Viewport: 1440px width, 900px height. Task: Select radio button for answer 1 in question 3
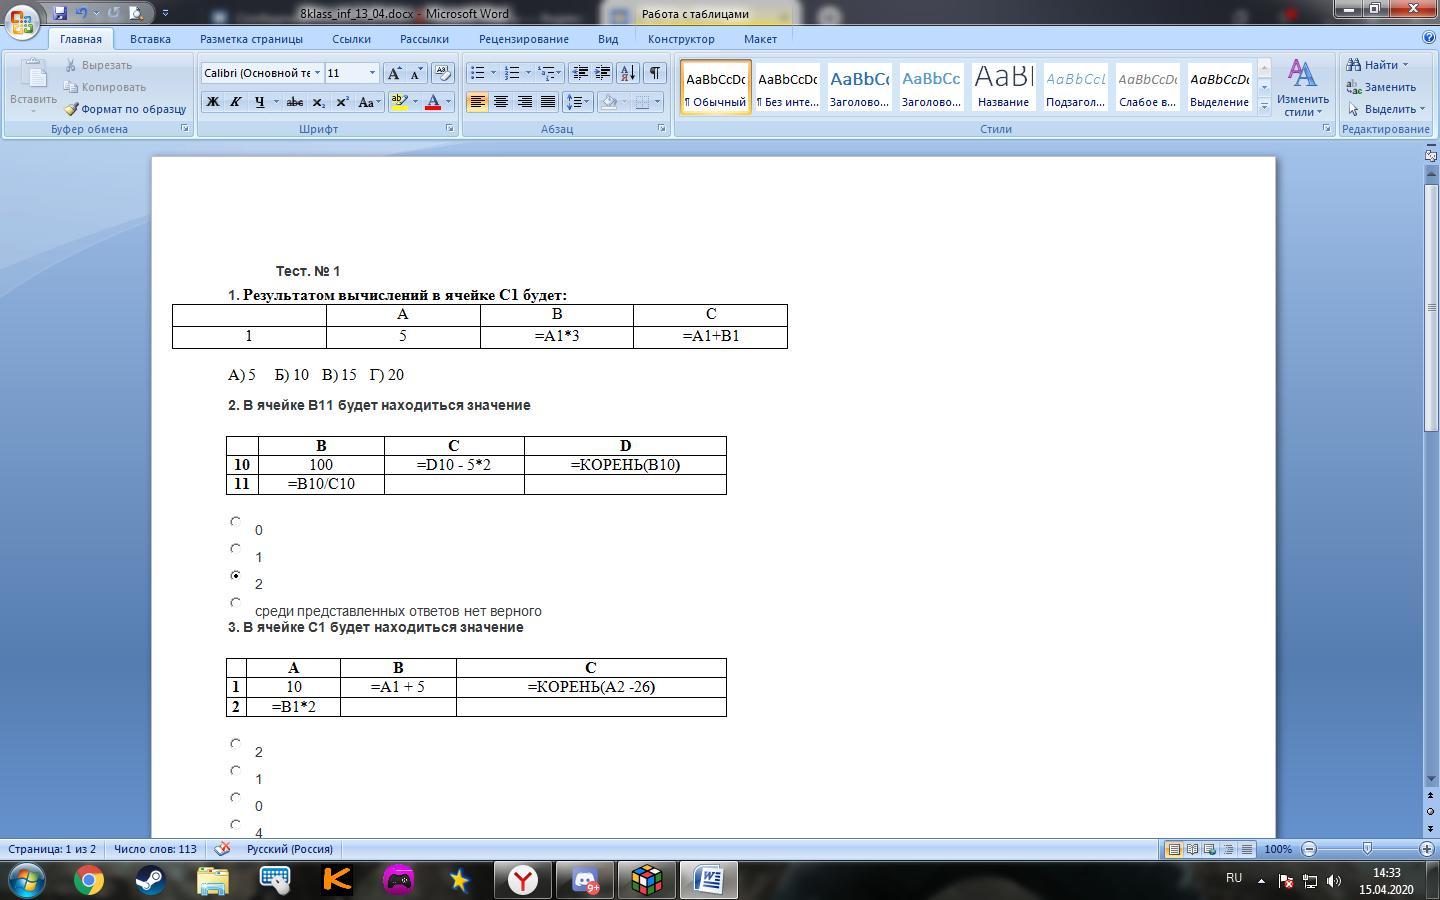(x=235, y=770)
